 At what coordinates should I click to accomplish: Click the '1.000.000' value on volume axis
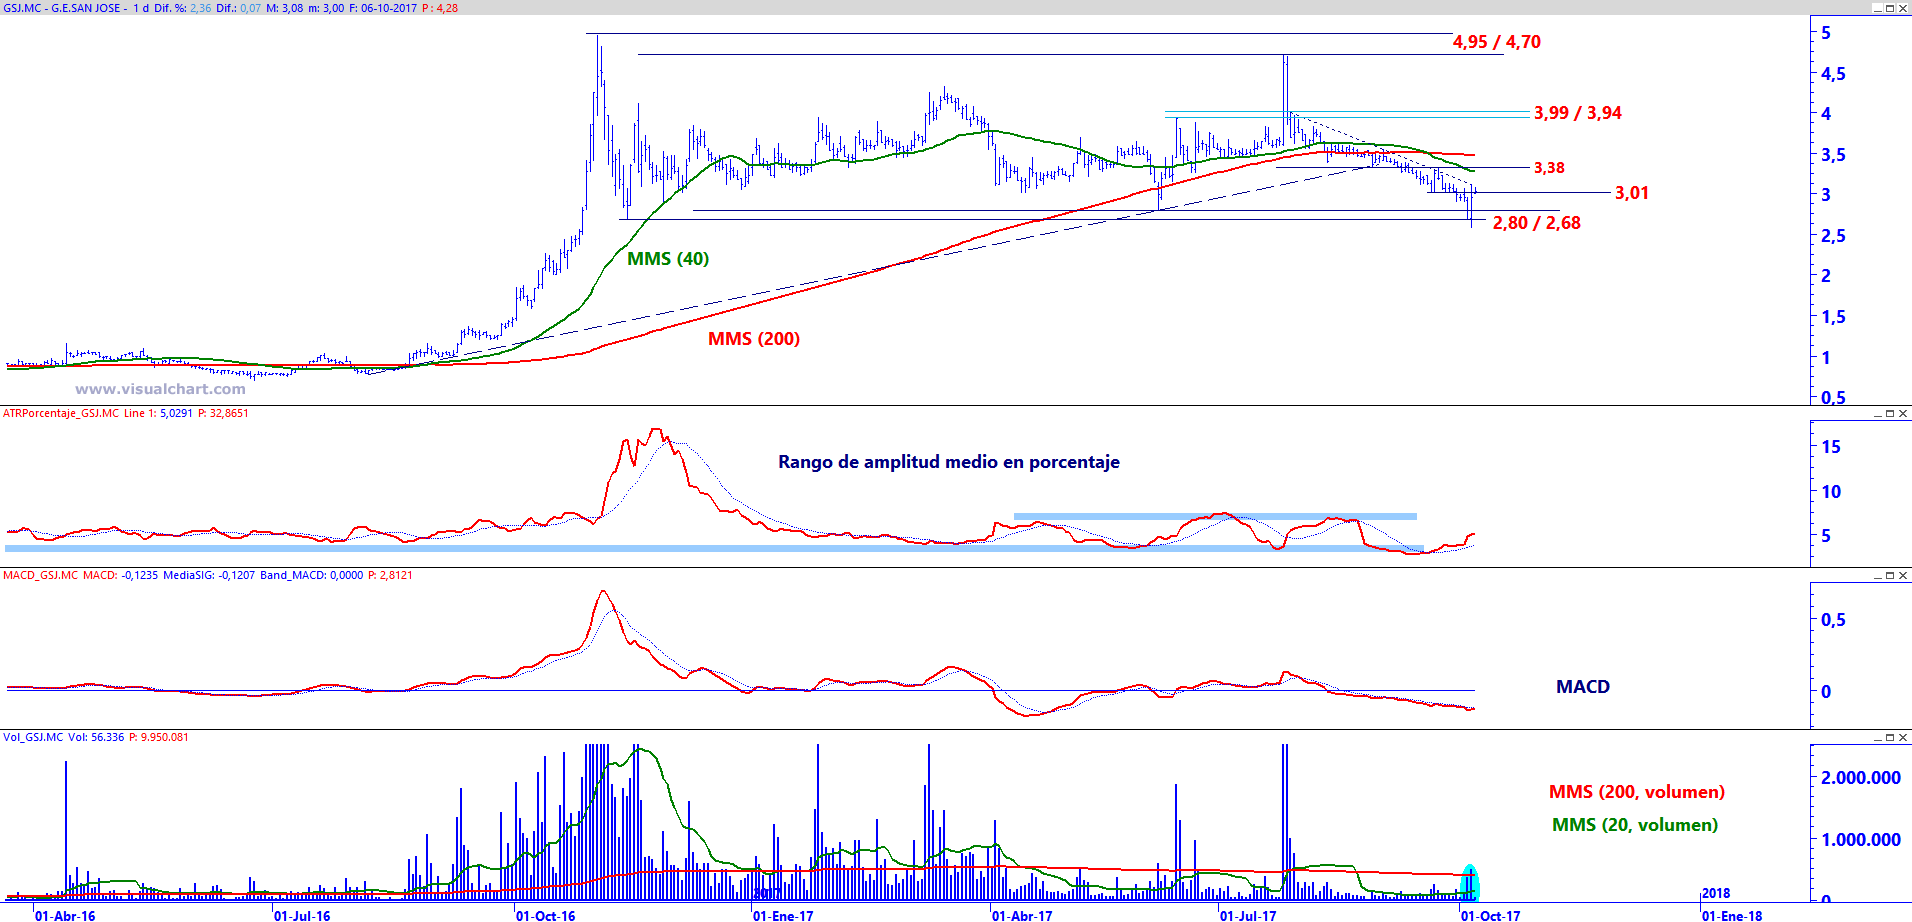(x=1861, y=840)
